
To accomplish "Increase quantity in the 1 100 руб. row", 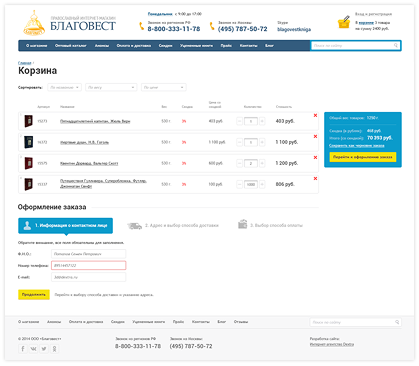I will pos(262,142).
